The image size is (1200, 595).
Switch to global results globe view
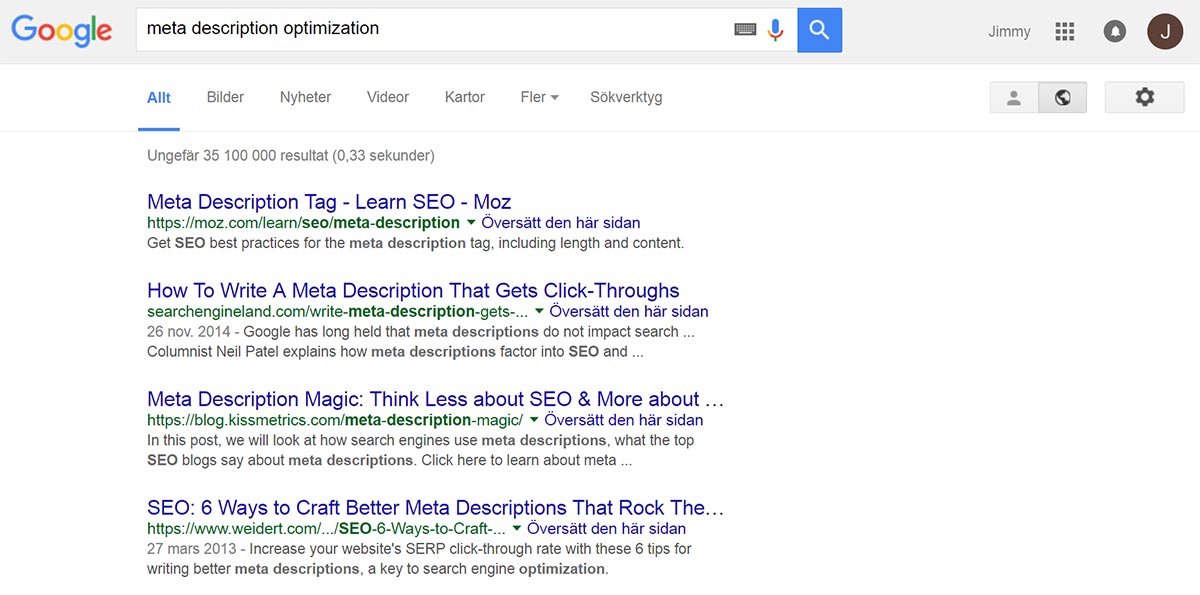pos(1063,98)
